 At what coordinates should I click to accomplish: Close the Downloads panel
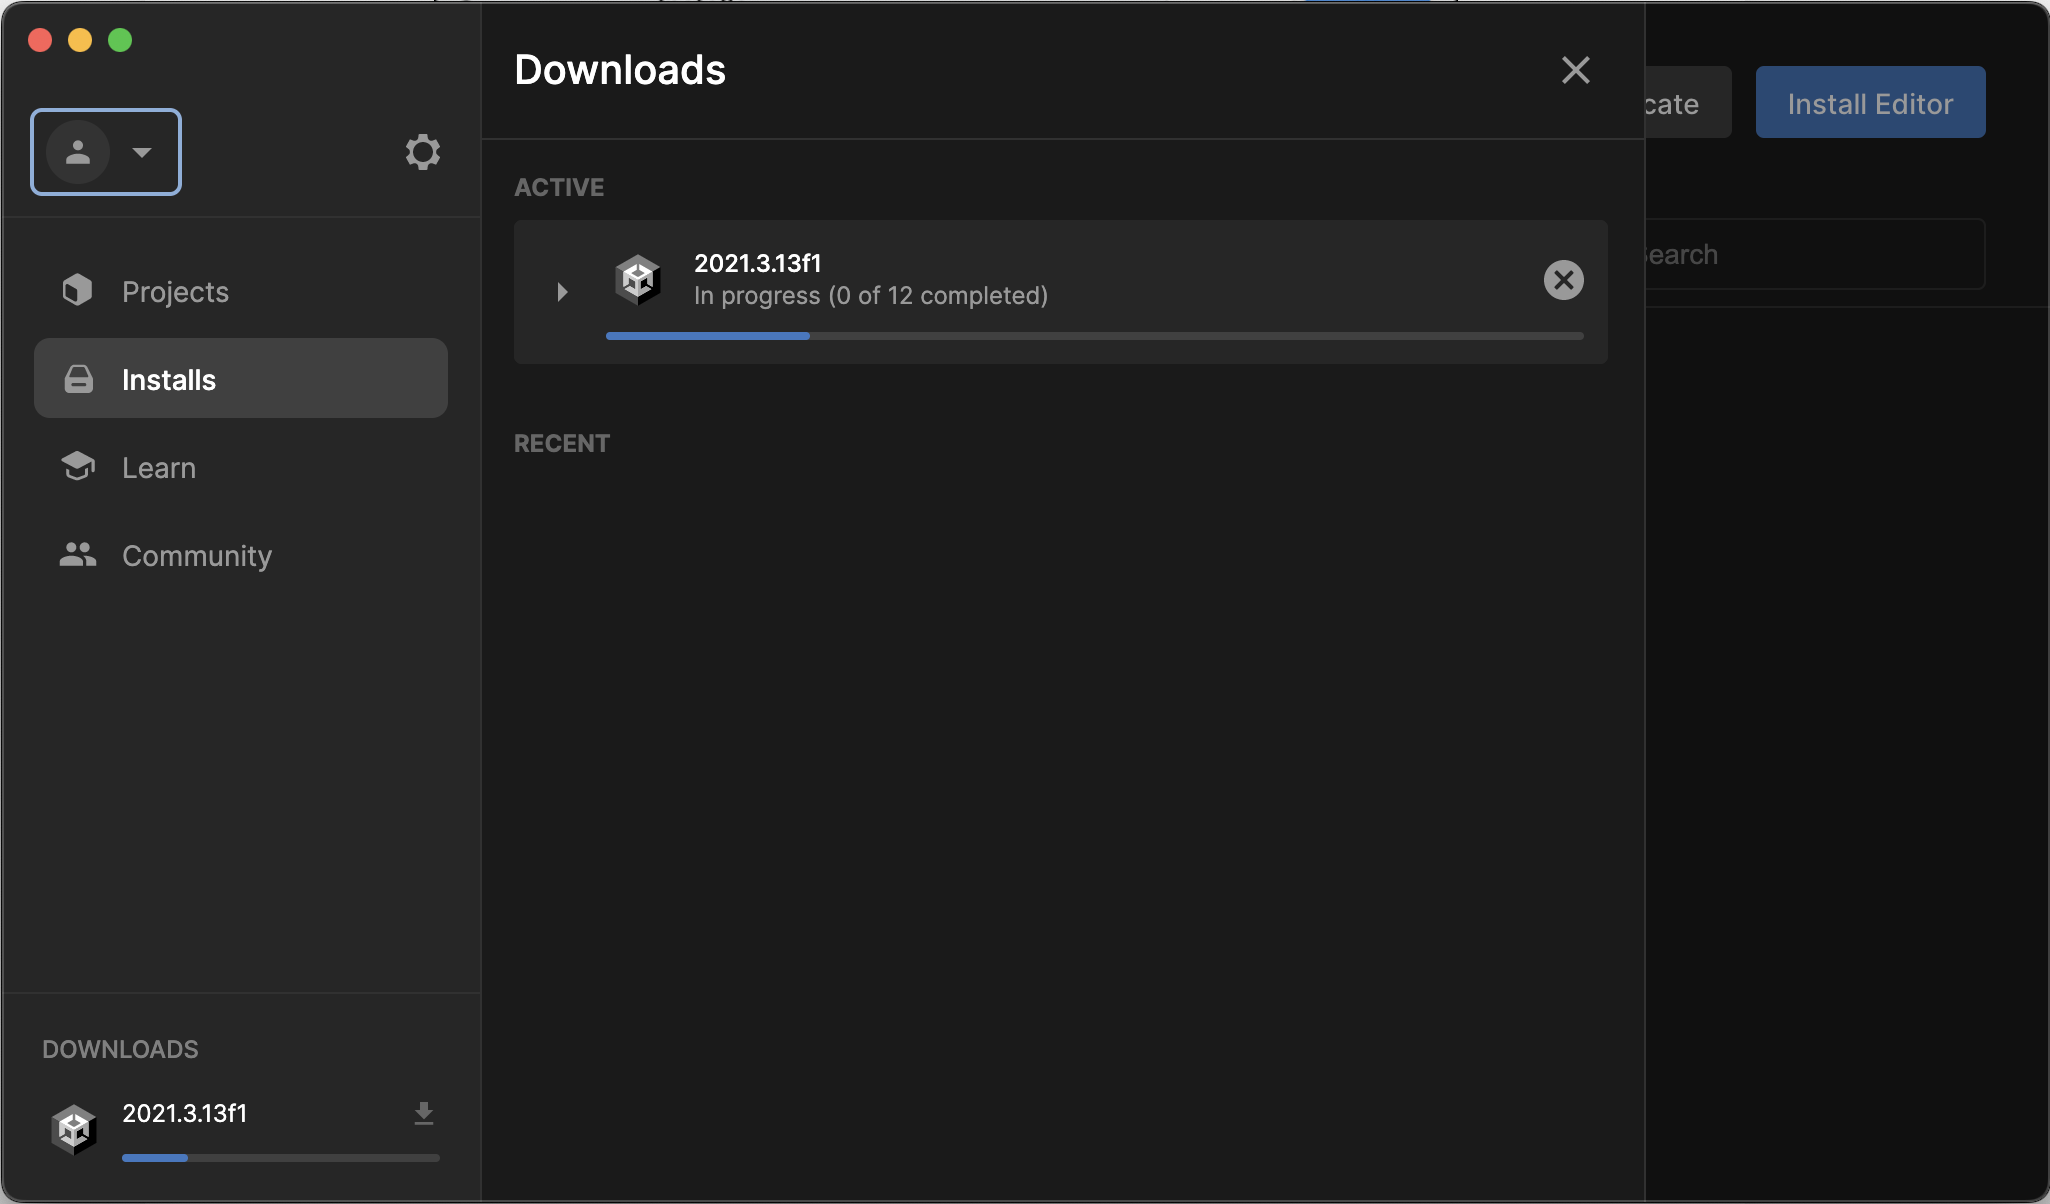pyautogui.click(x=1575, y=70)
